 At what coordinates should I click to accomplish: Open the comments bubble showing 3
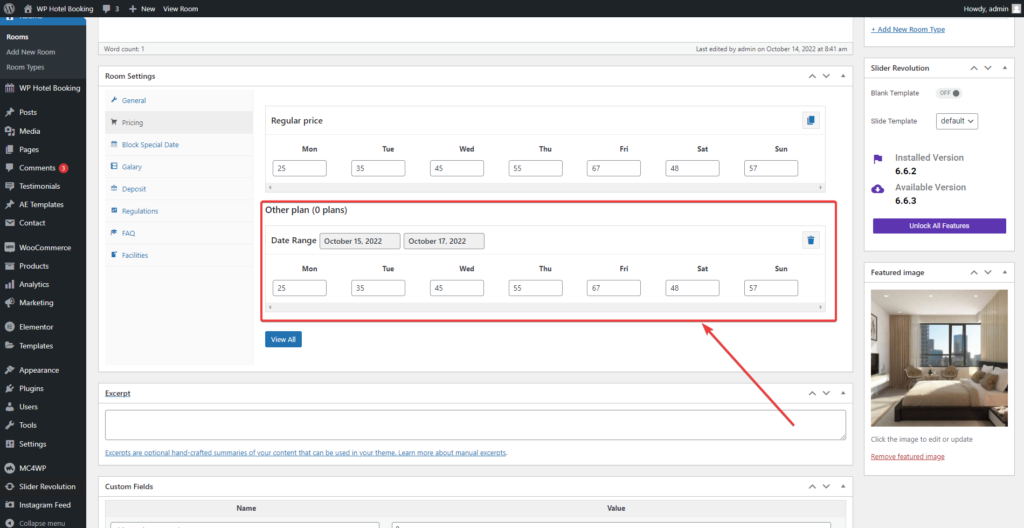[x=110, y=8]
